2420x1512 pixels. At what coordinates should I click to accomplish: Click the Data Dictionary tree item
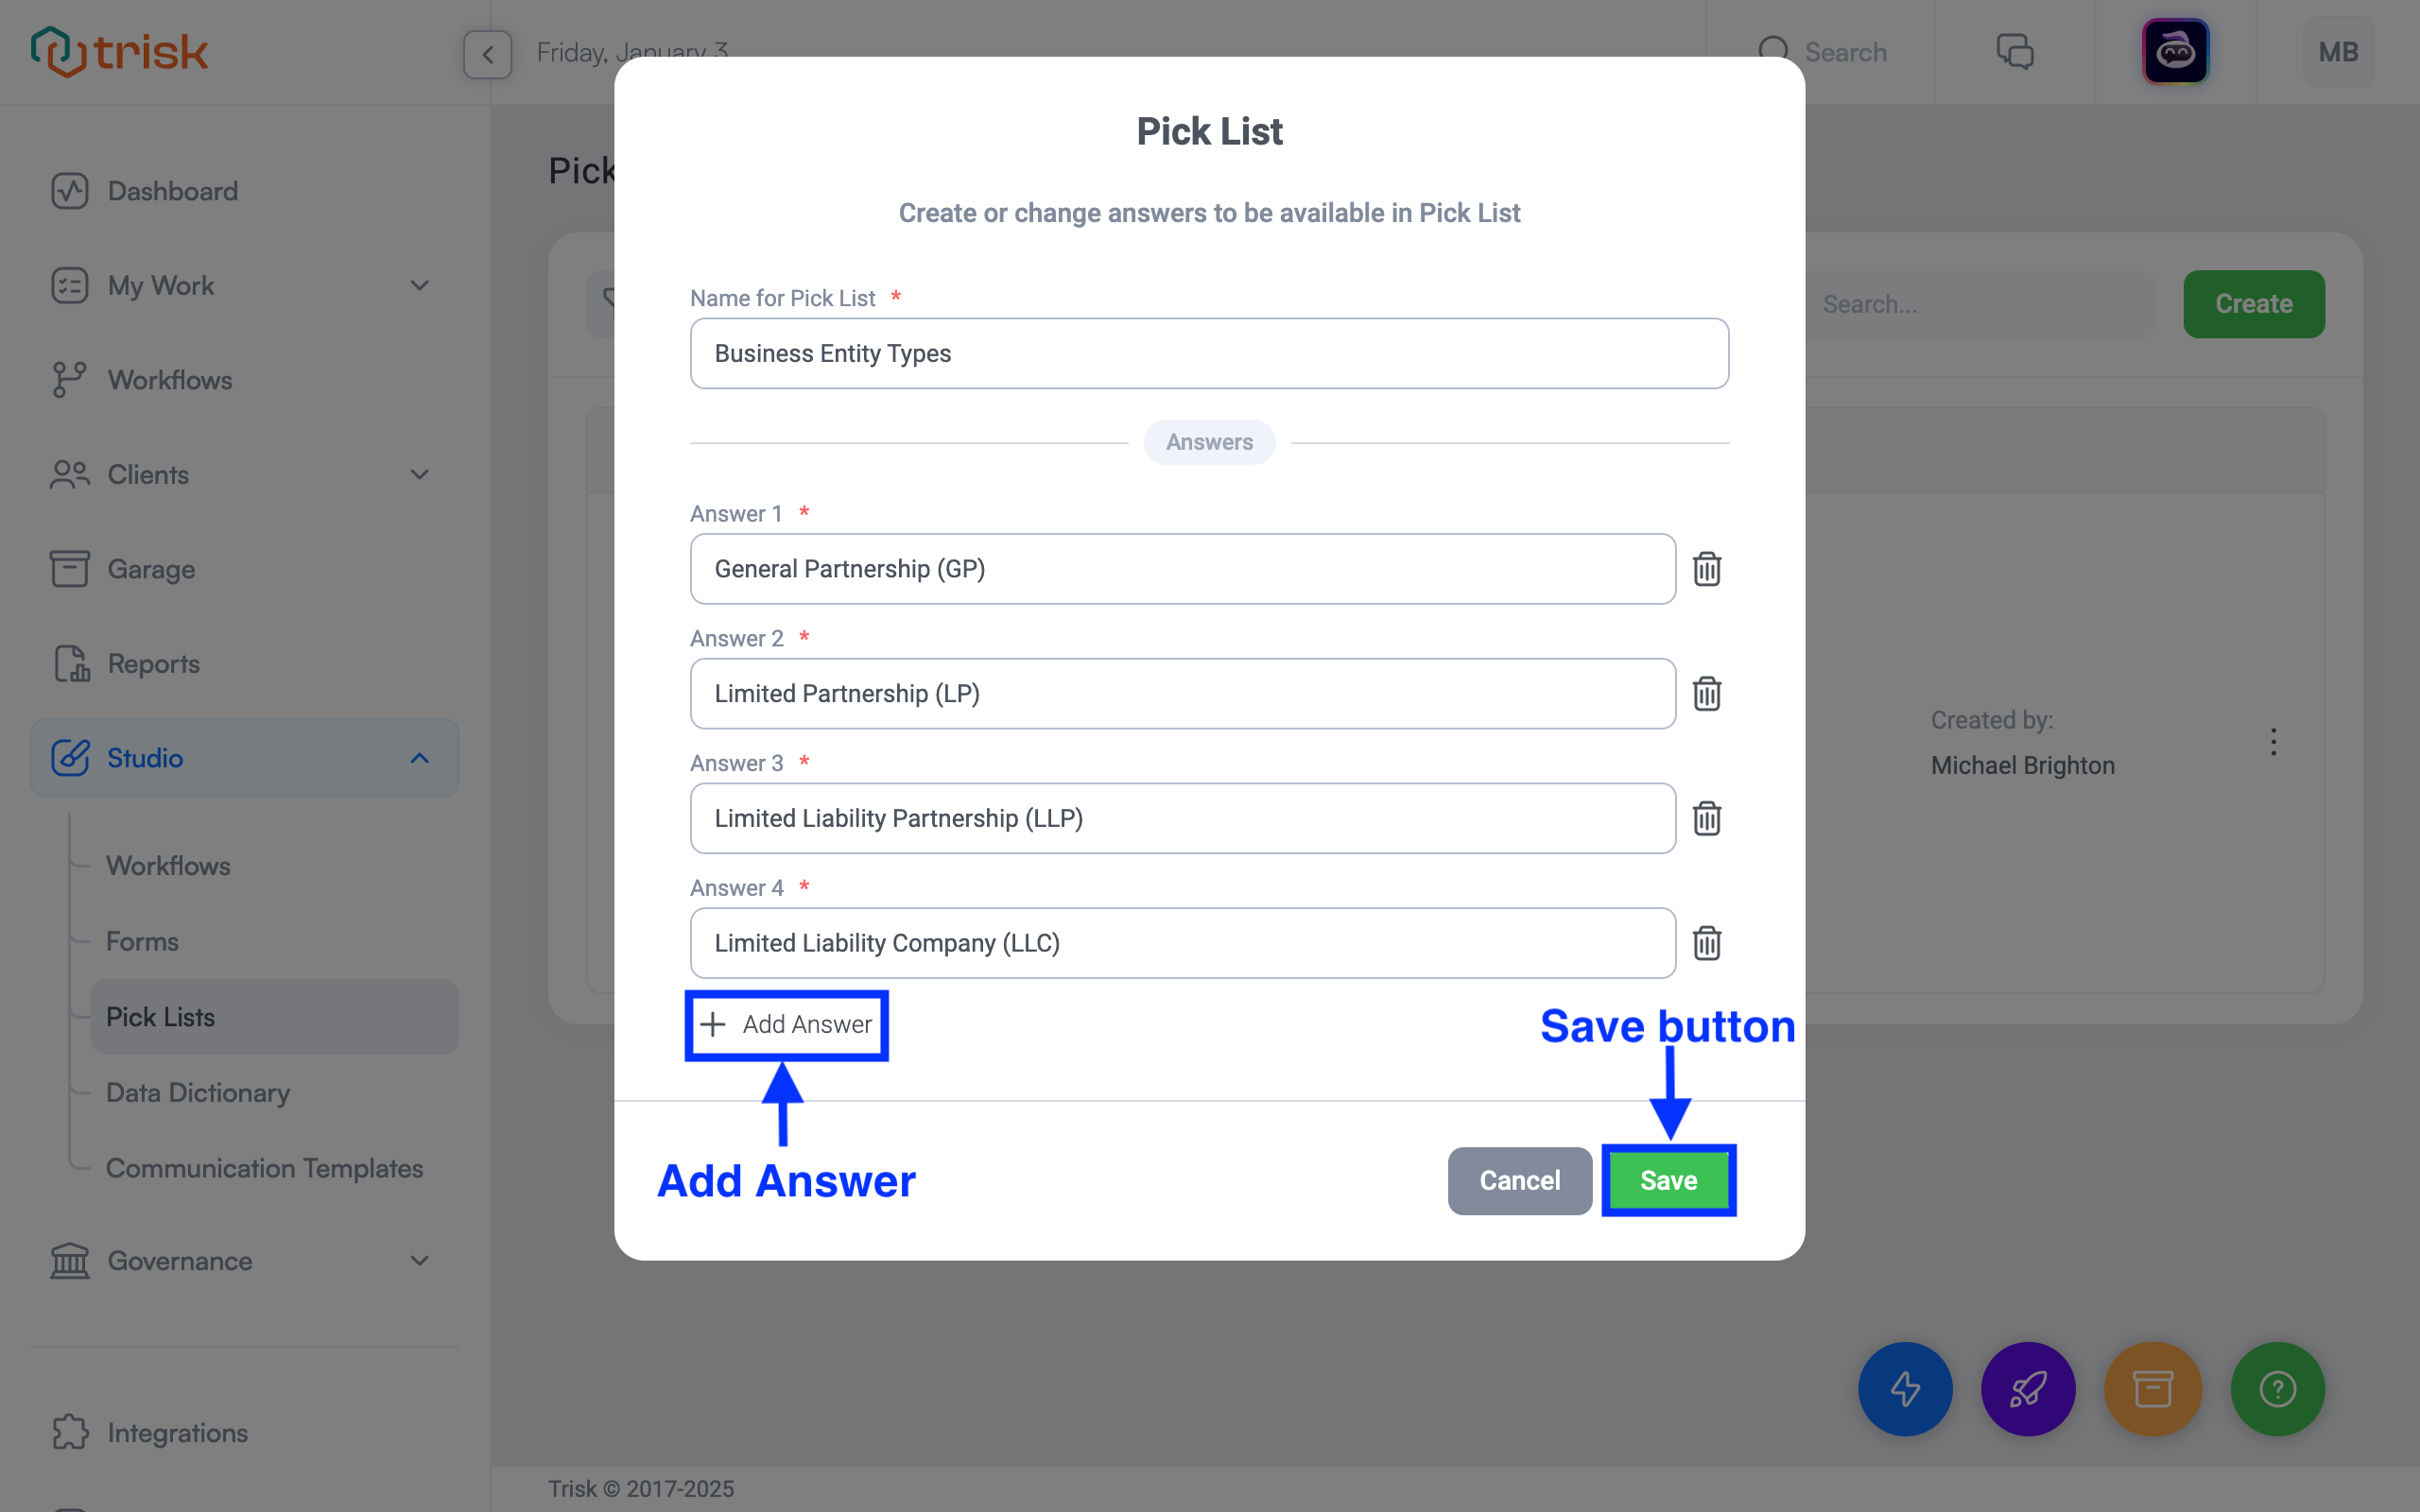197,1092
